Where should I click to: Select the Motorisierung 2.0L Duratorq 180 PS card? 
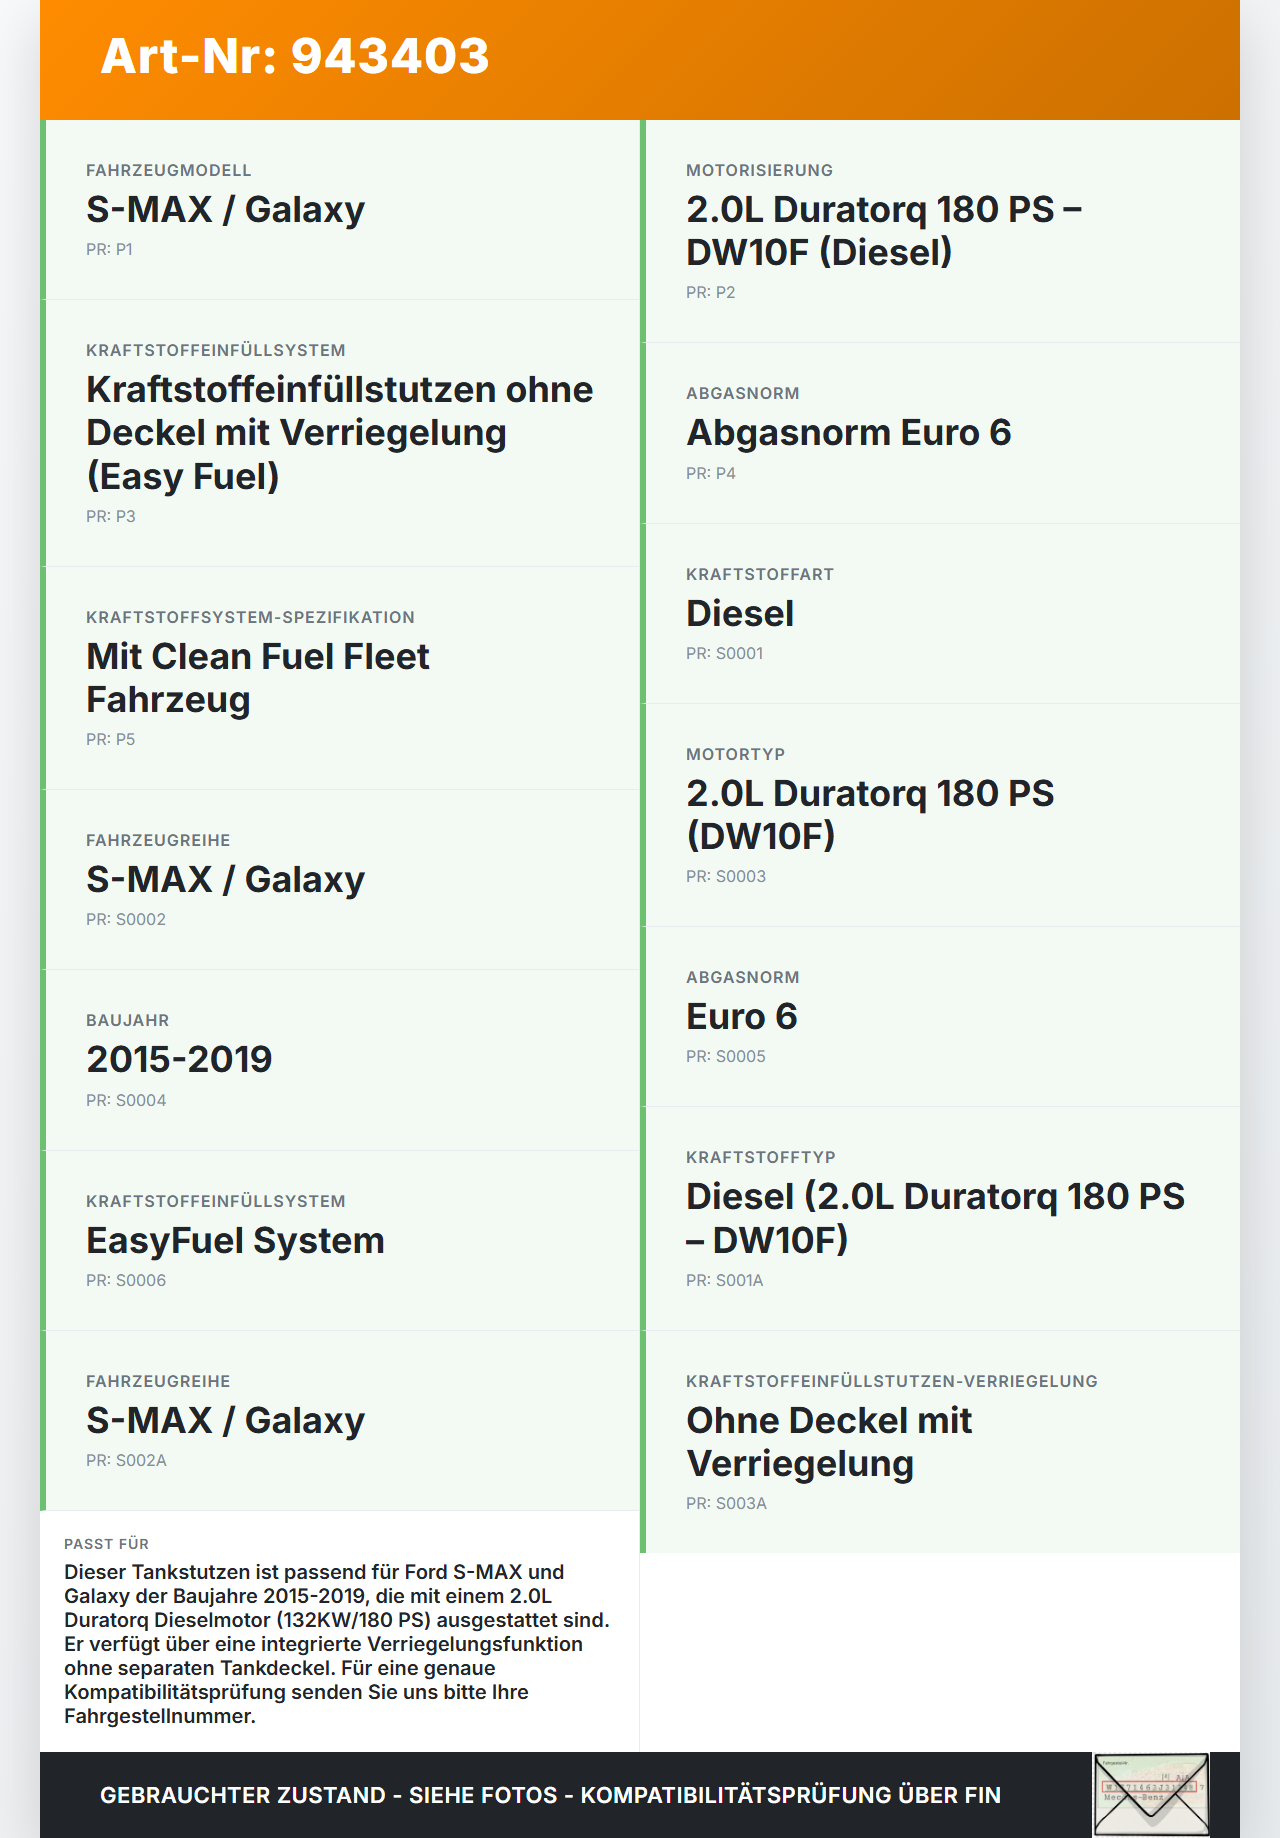940,231
